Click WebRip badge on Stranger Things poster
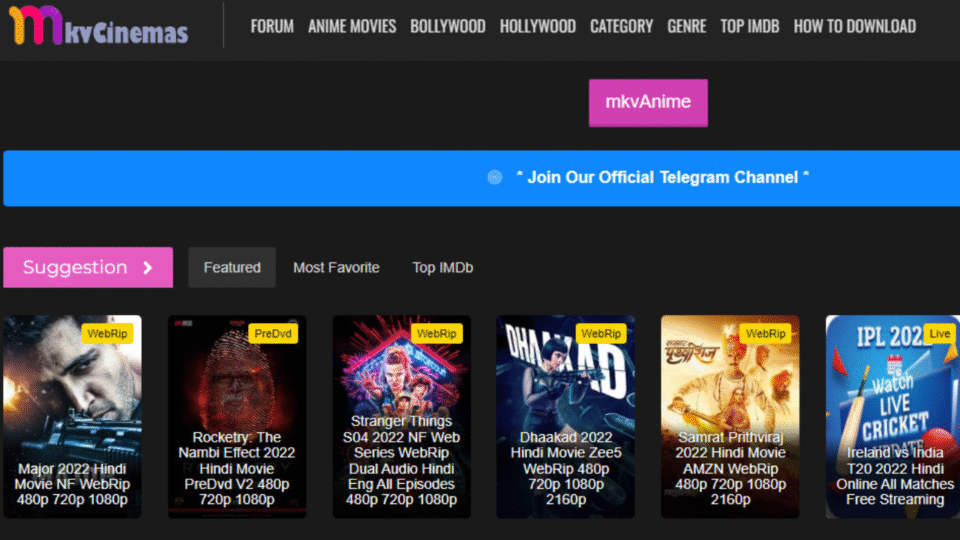Screen dimensions: 960x540 (x=437, y=334)
